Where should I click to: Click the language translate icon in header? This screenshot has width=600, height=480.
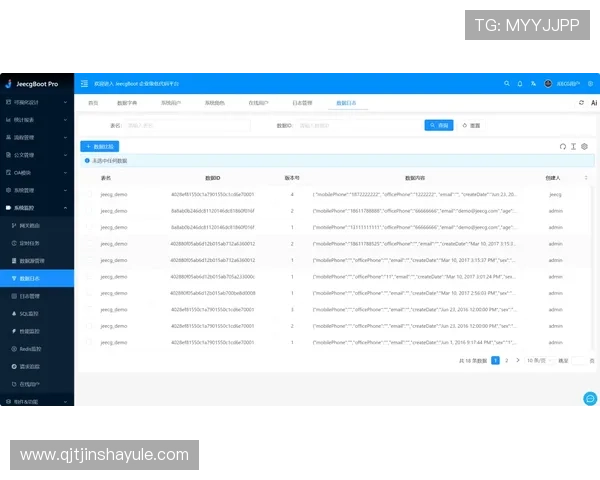click(x=534, y=83)
